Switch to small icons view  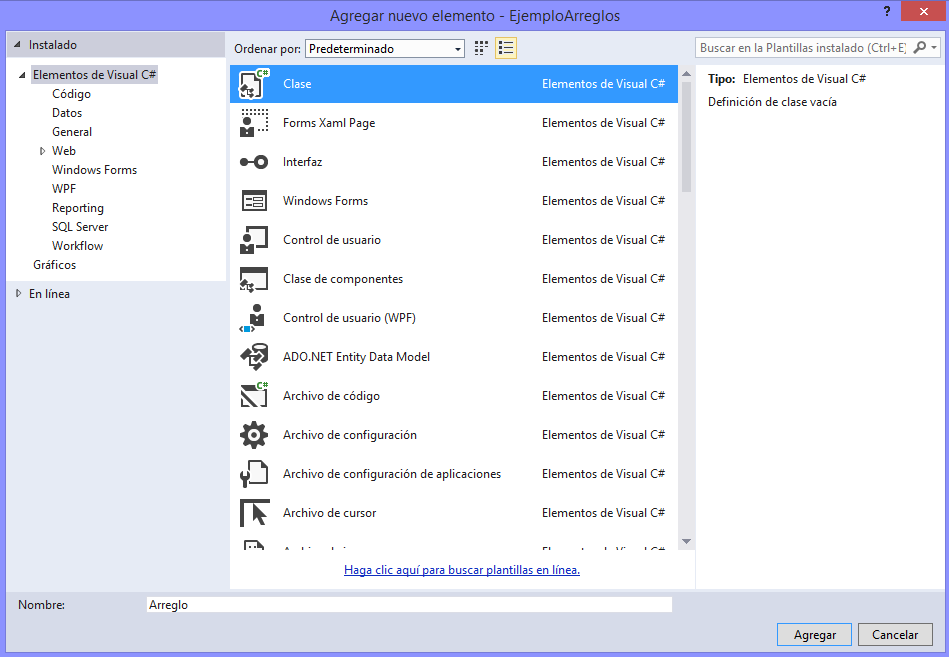click(x=481, y=48)
